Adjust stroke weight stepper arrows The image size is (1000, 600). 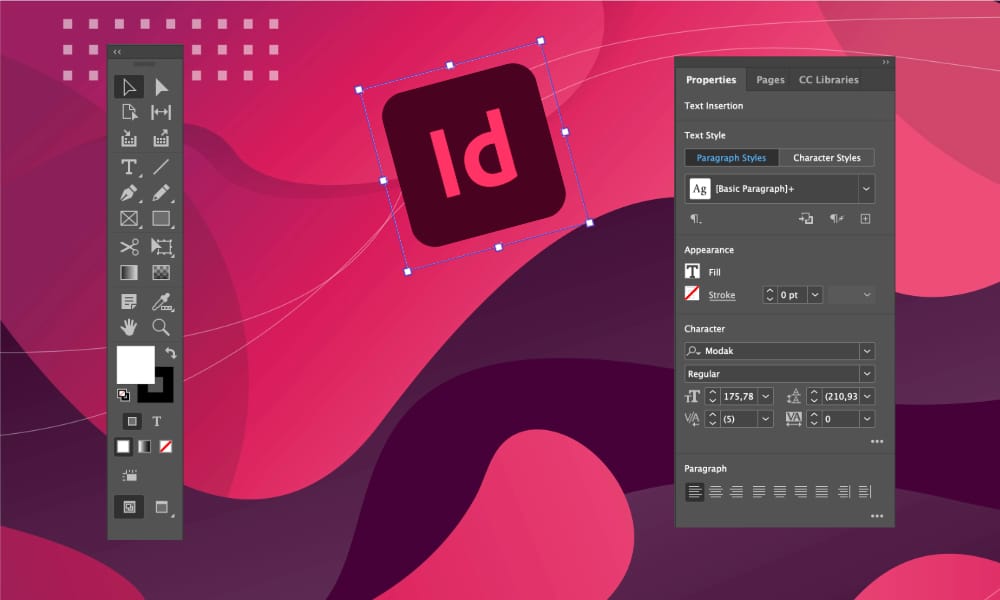coord(770,295)
